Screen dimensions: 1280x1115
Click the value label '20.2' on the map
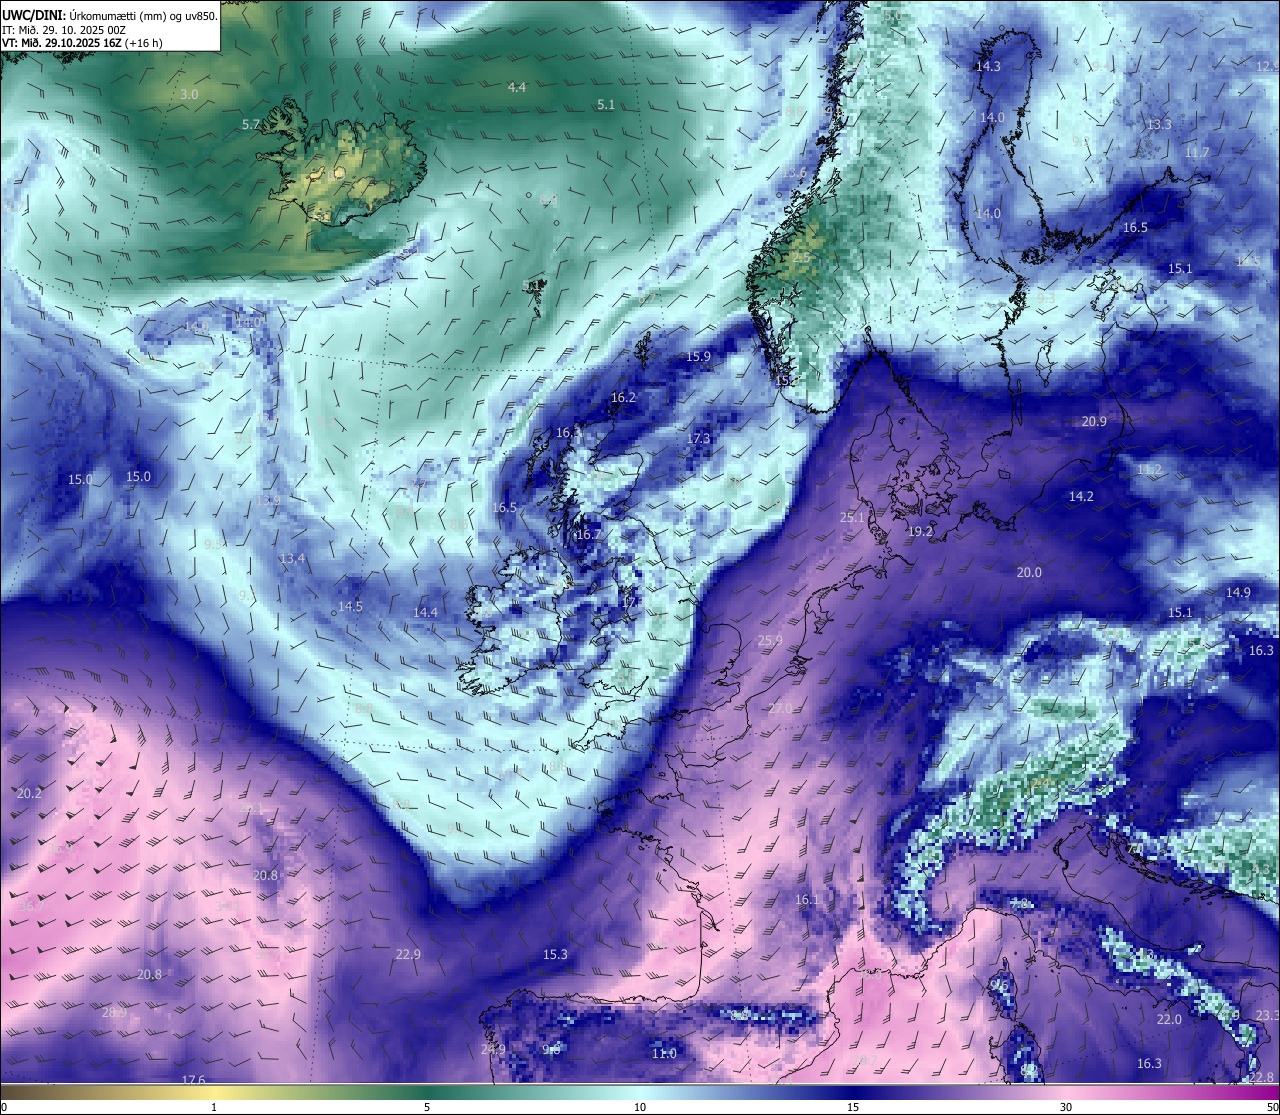(x=30, y=794)
